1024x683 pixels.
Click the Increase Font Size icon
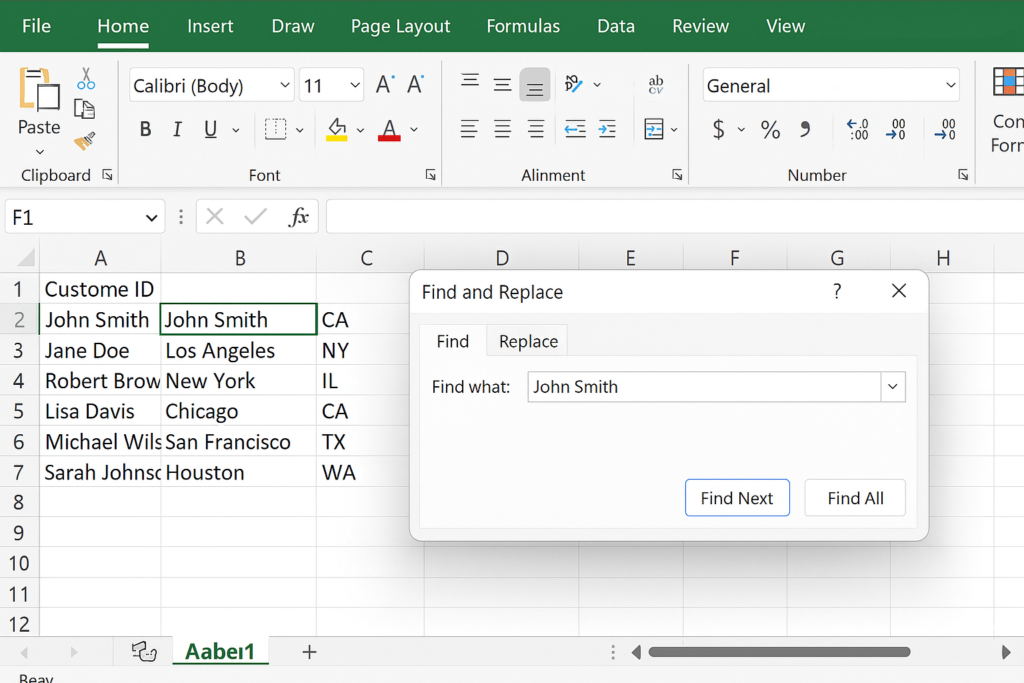(x=384, y=86)
